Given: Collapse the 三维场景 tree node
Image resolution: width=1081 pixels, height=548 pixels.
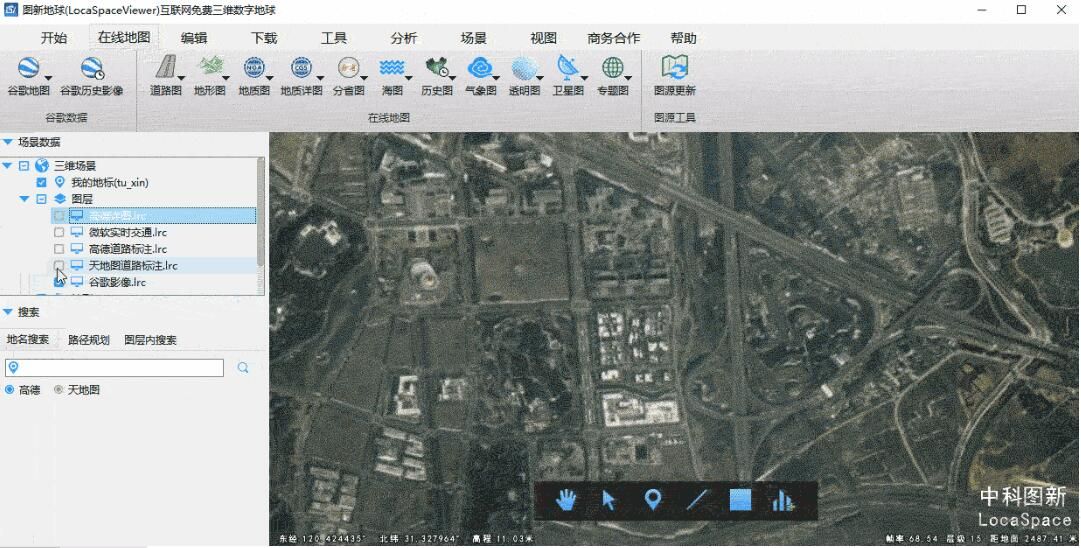Looking at the screenshot, I should point(24,166).
